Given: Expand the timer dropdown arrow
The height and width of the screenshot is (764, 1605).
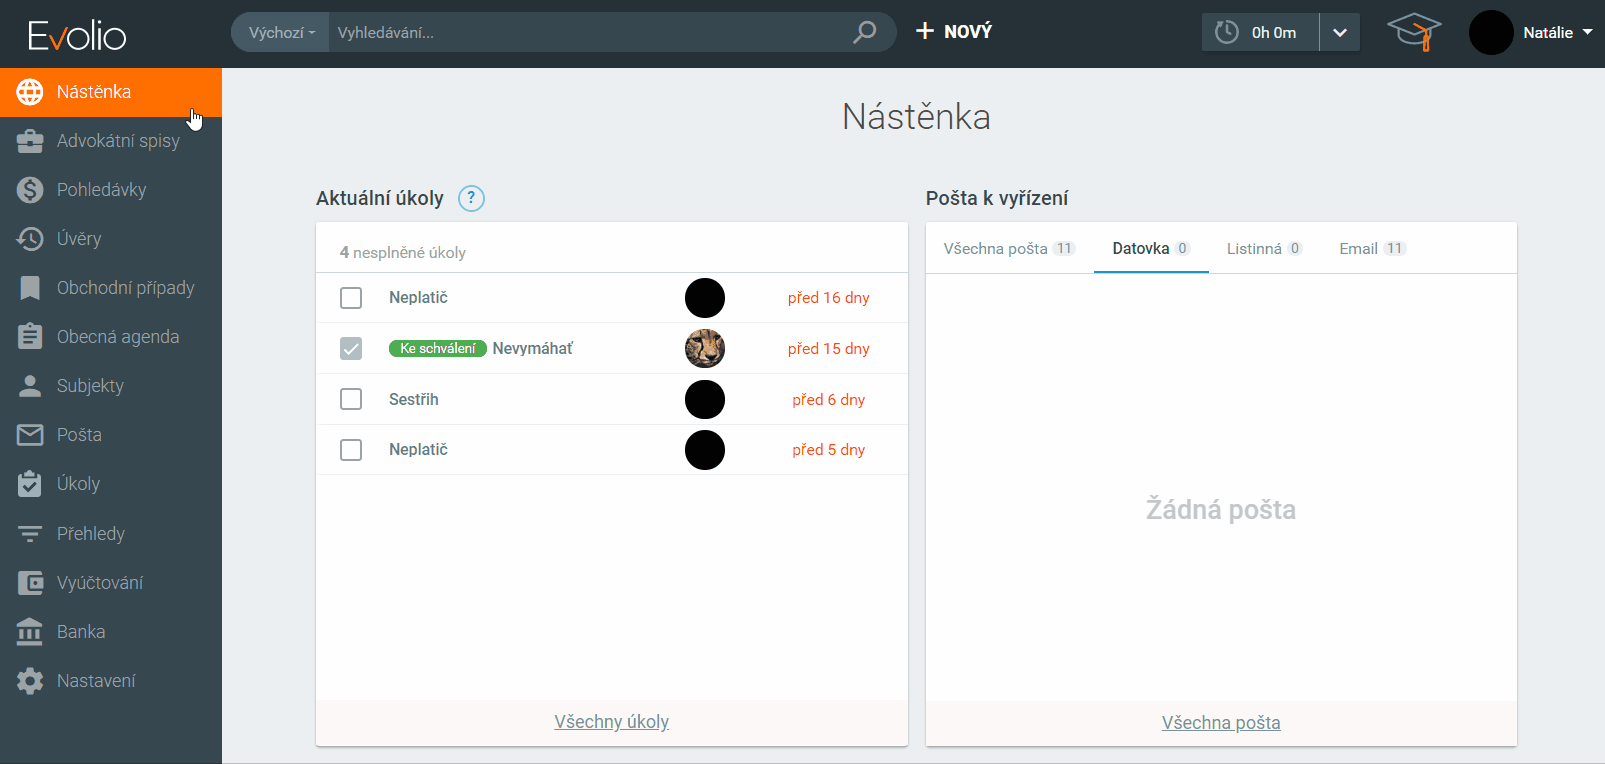Looking at the screenshot, I should point(1340,32).
